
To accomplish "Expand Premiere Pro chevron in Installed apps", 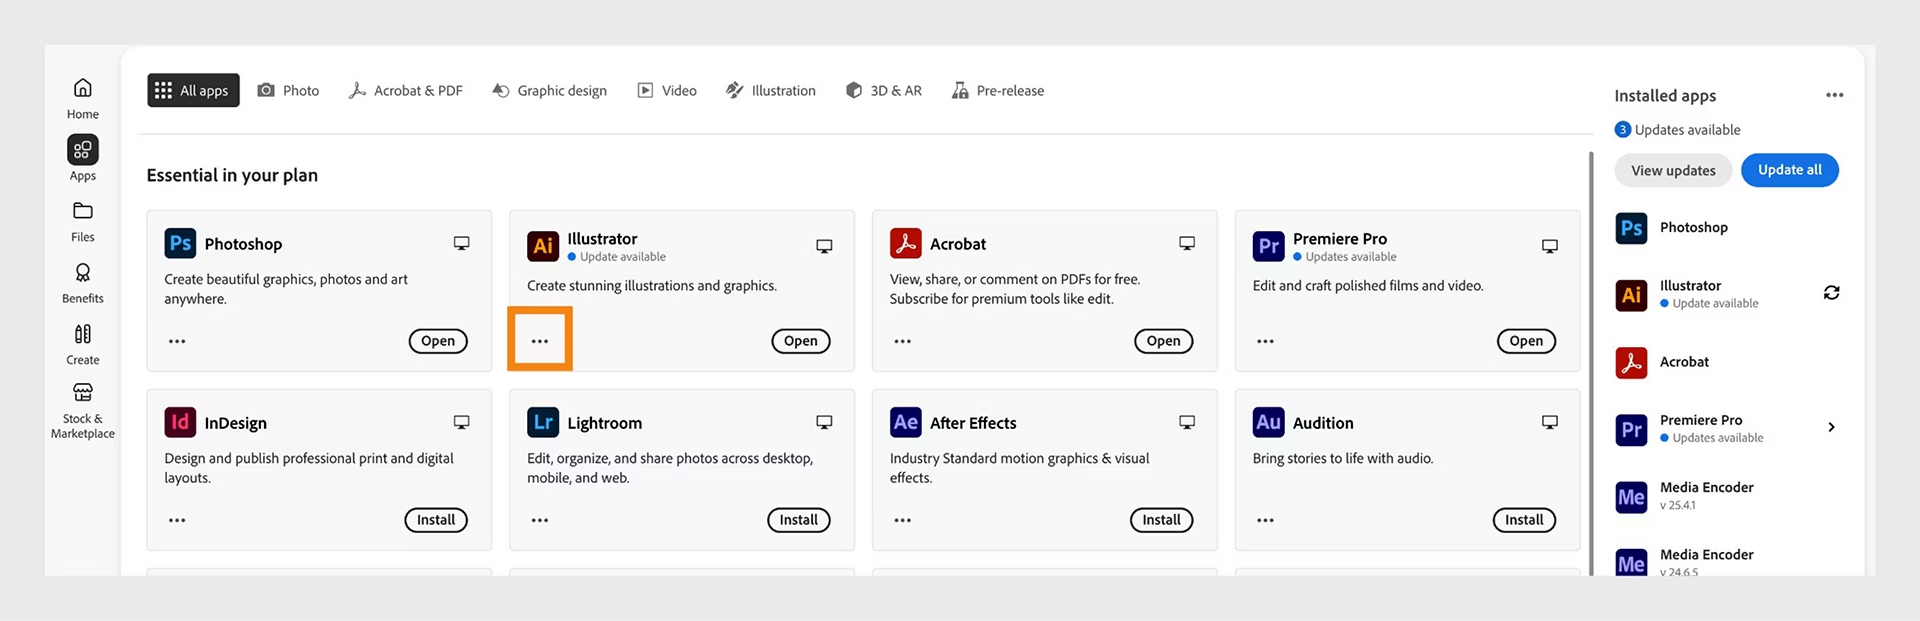I will point(1831,427).
